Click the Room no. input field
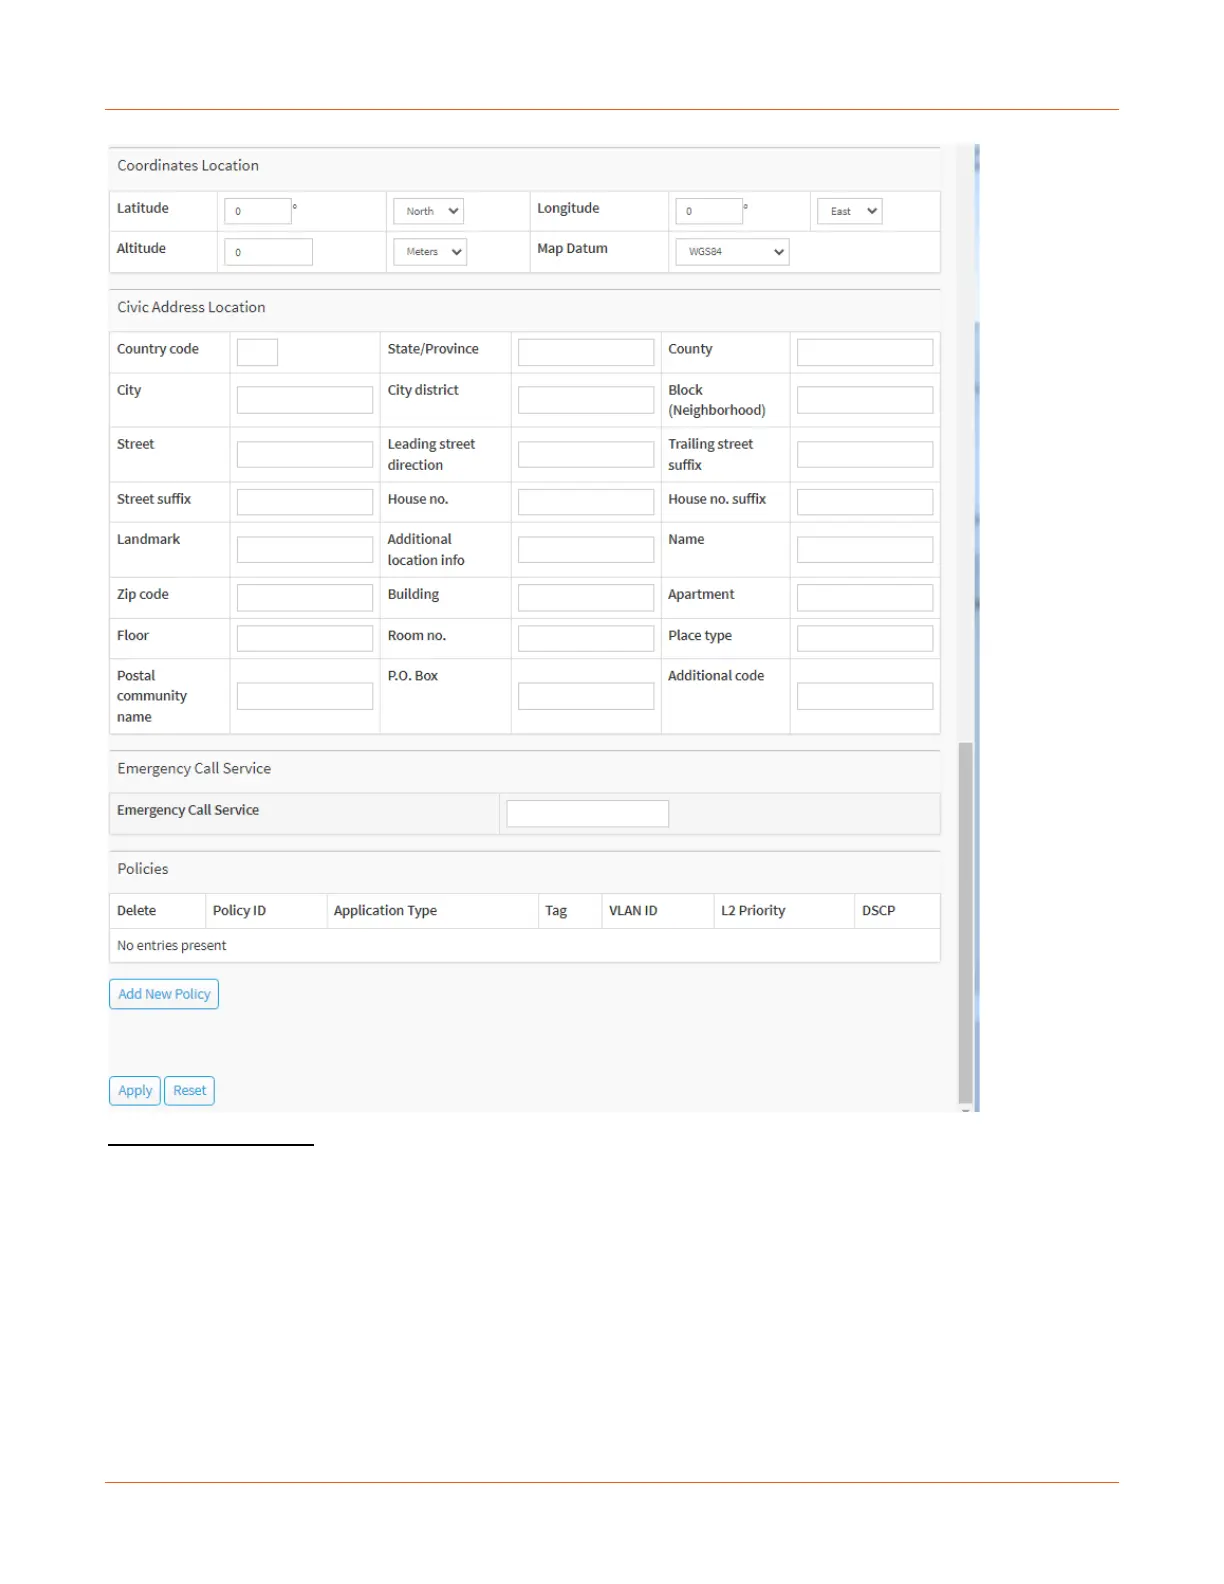Viewport: 1224px width, 1584px height. 586,638
